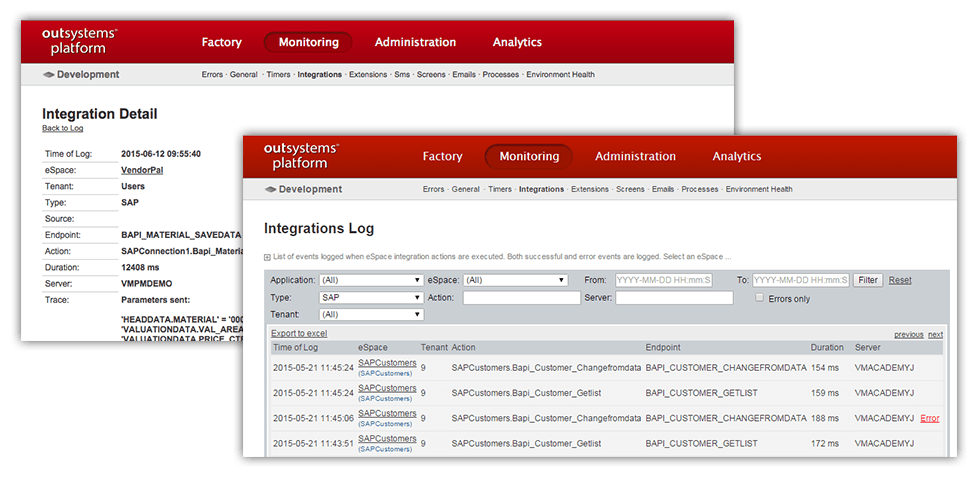
Task: Go to Integrations submenu in front window
Action: (x=541, y=189)
